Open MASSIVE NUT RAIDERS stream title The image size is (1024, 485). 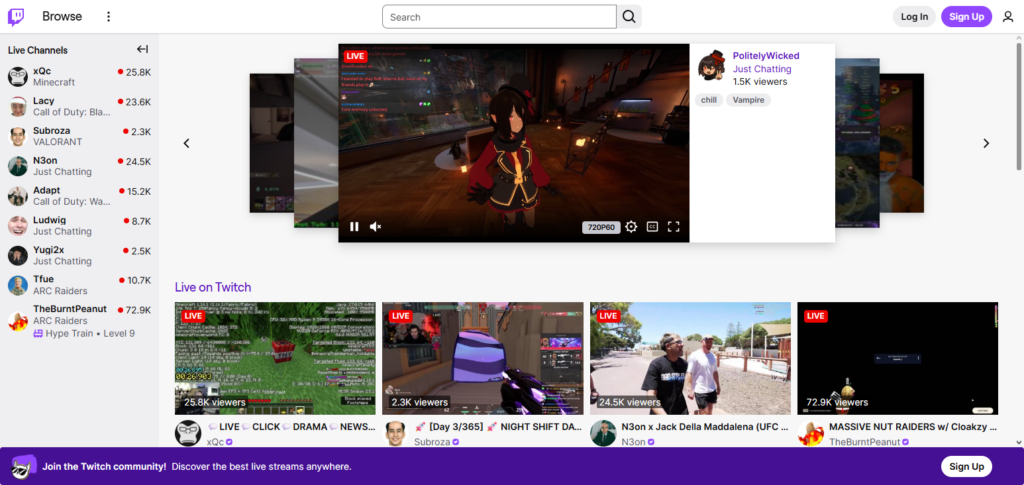pyautogui.click(x=913, y=427)
